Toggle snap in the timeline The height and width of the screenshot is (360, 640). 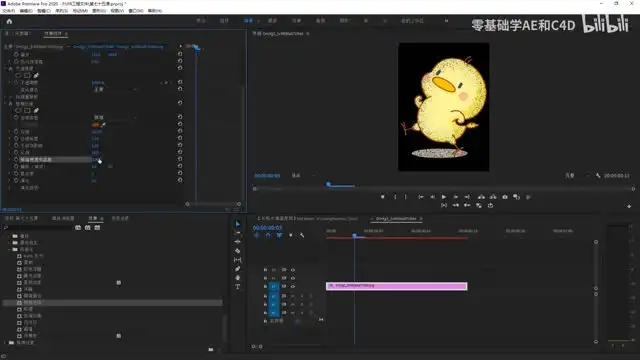[268, 235]
